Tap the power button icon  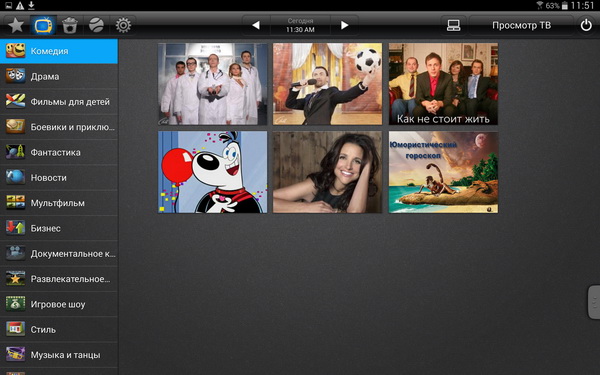coord(586,25)
